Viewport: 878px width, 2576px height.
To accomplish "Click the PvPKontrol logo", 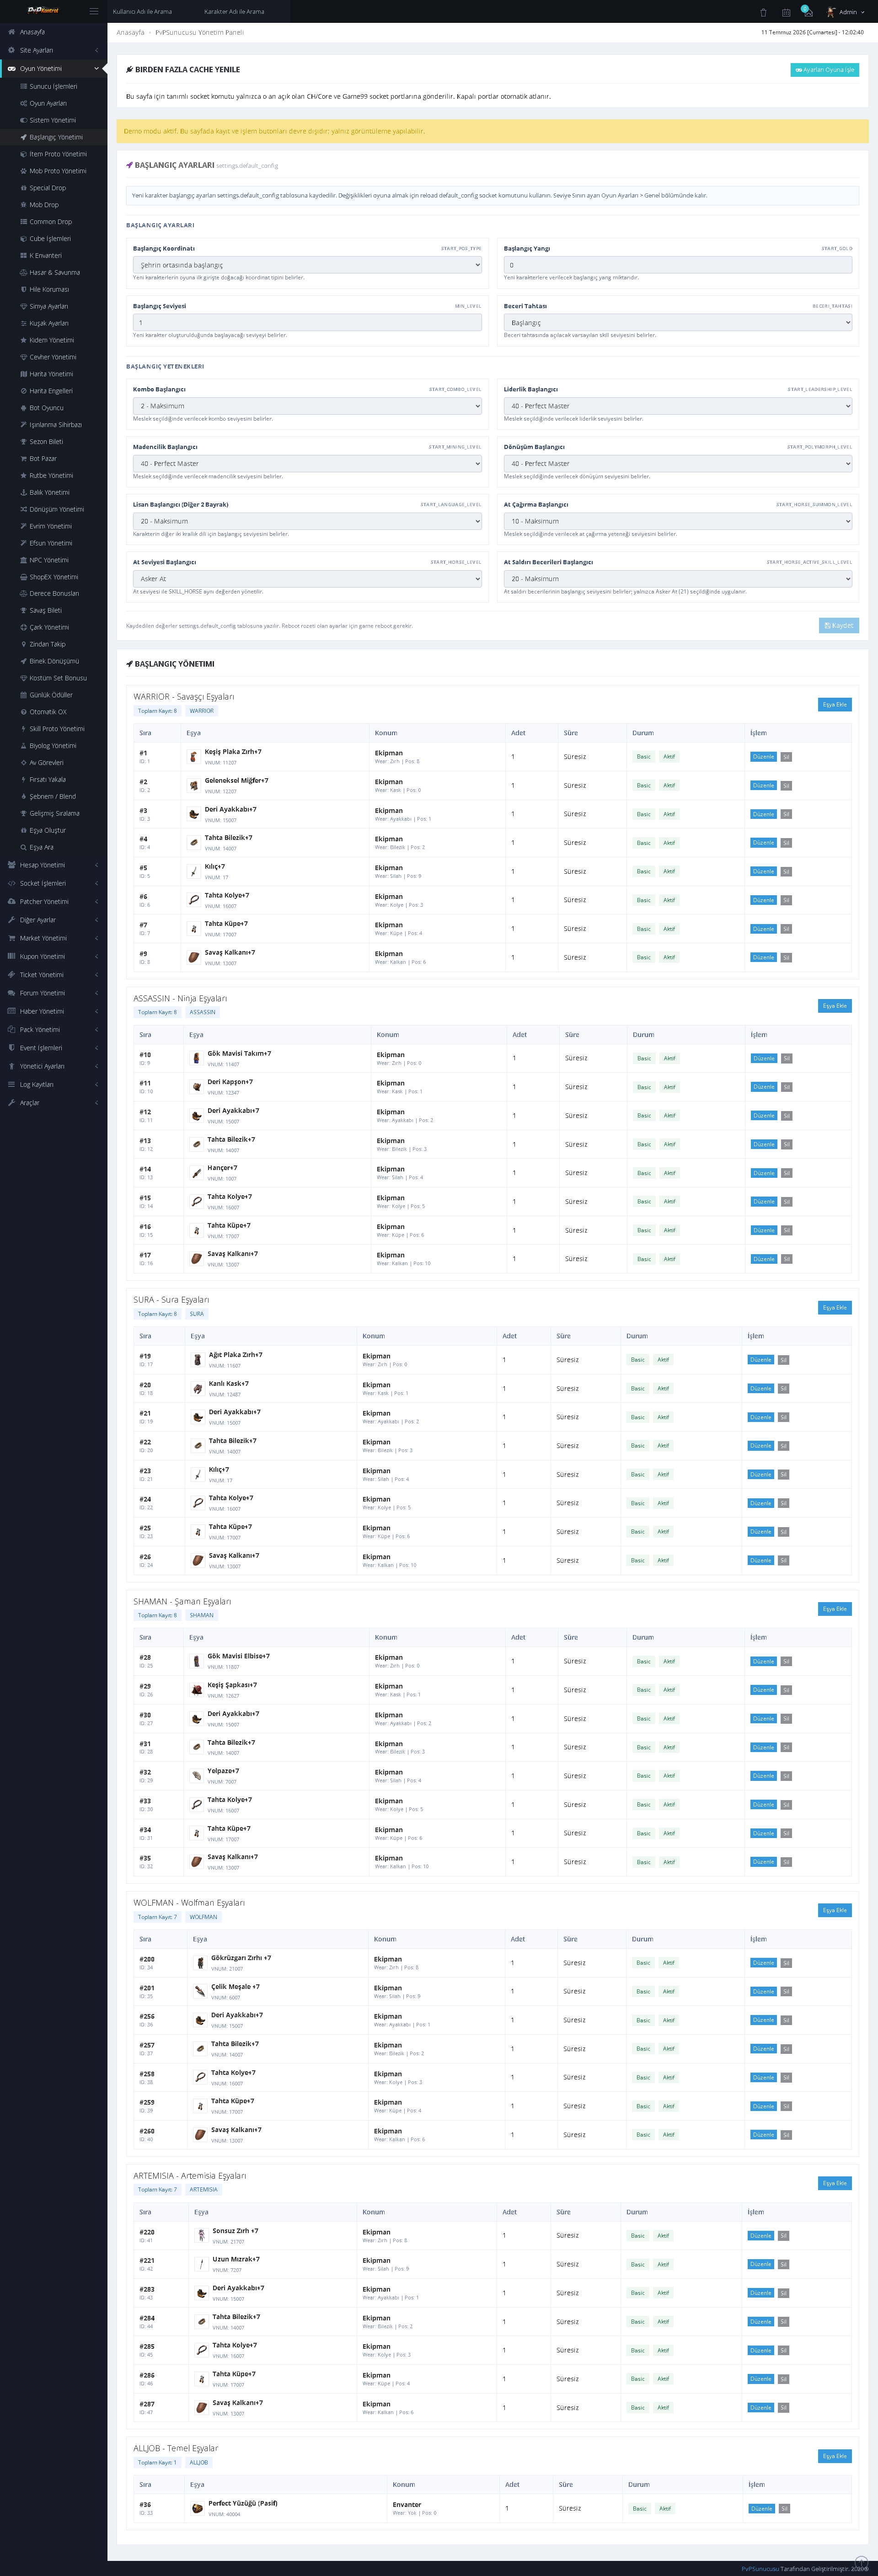I will 43,10.
